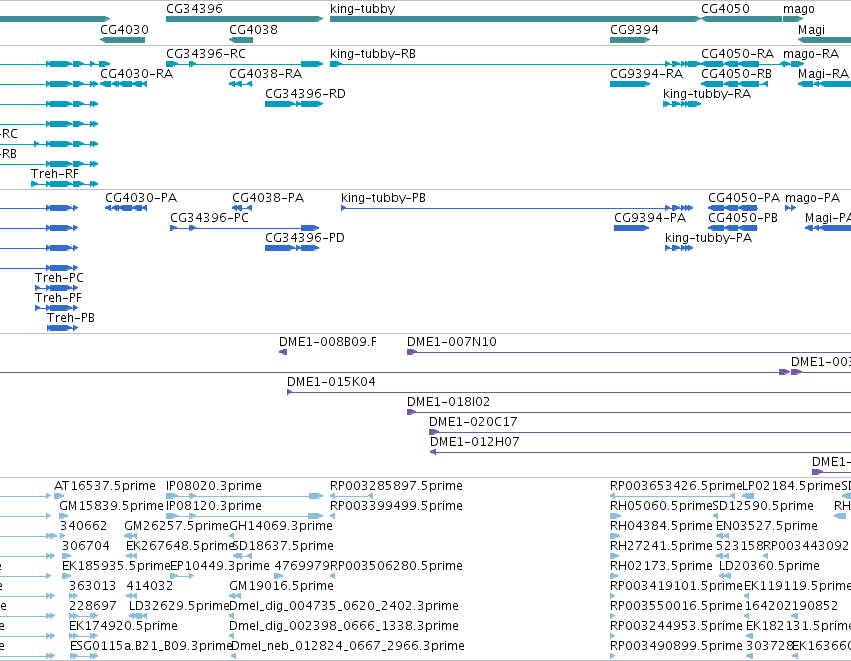The image size is (851, 661).
Task: Click the CG4050-RA transcript label
Action: point(738,54)
